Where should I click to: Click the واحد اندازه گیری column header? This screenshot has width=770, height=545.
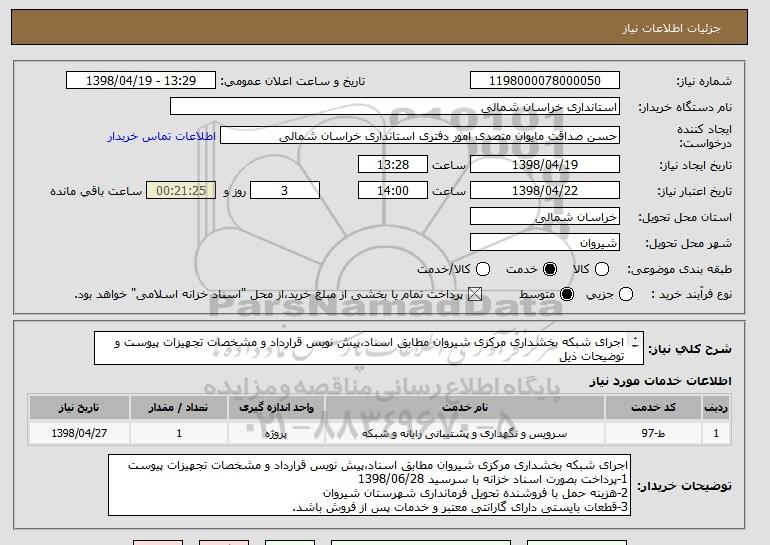276,408
